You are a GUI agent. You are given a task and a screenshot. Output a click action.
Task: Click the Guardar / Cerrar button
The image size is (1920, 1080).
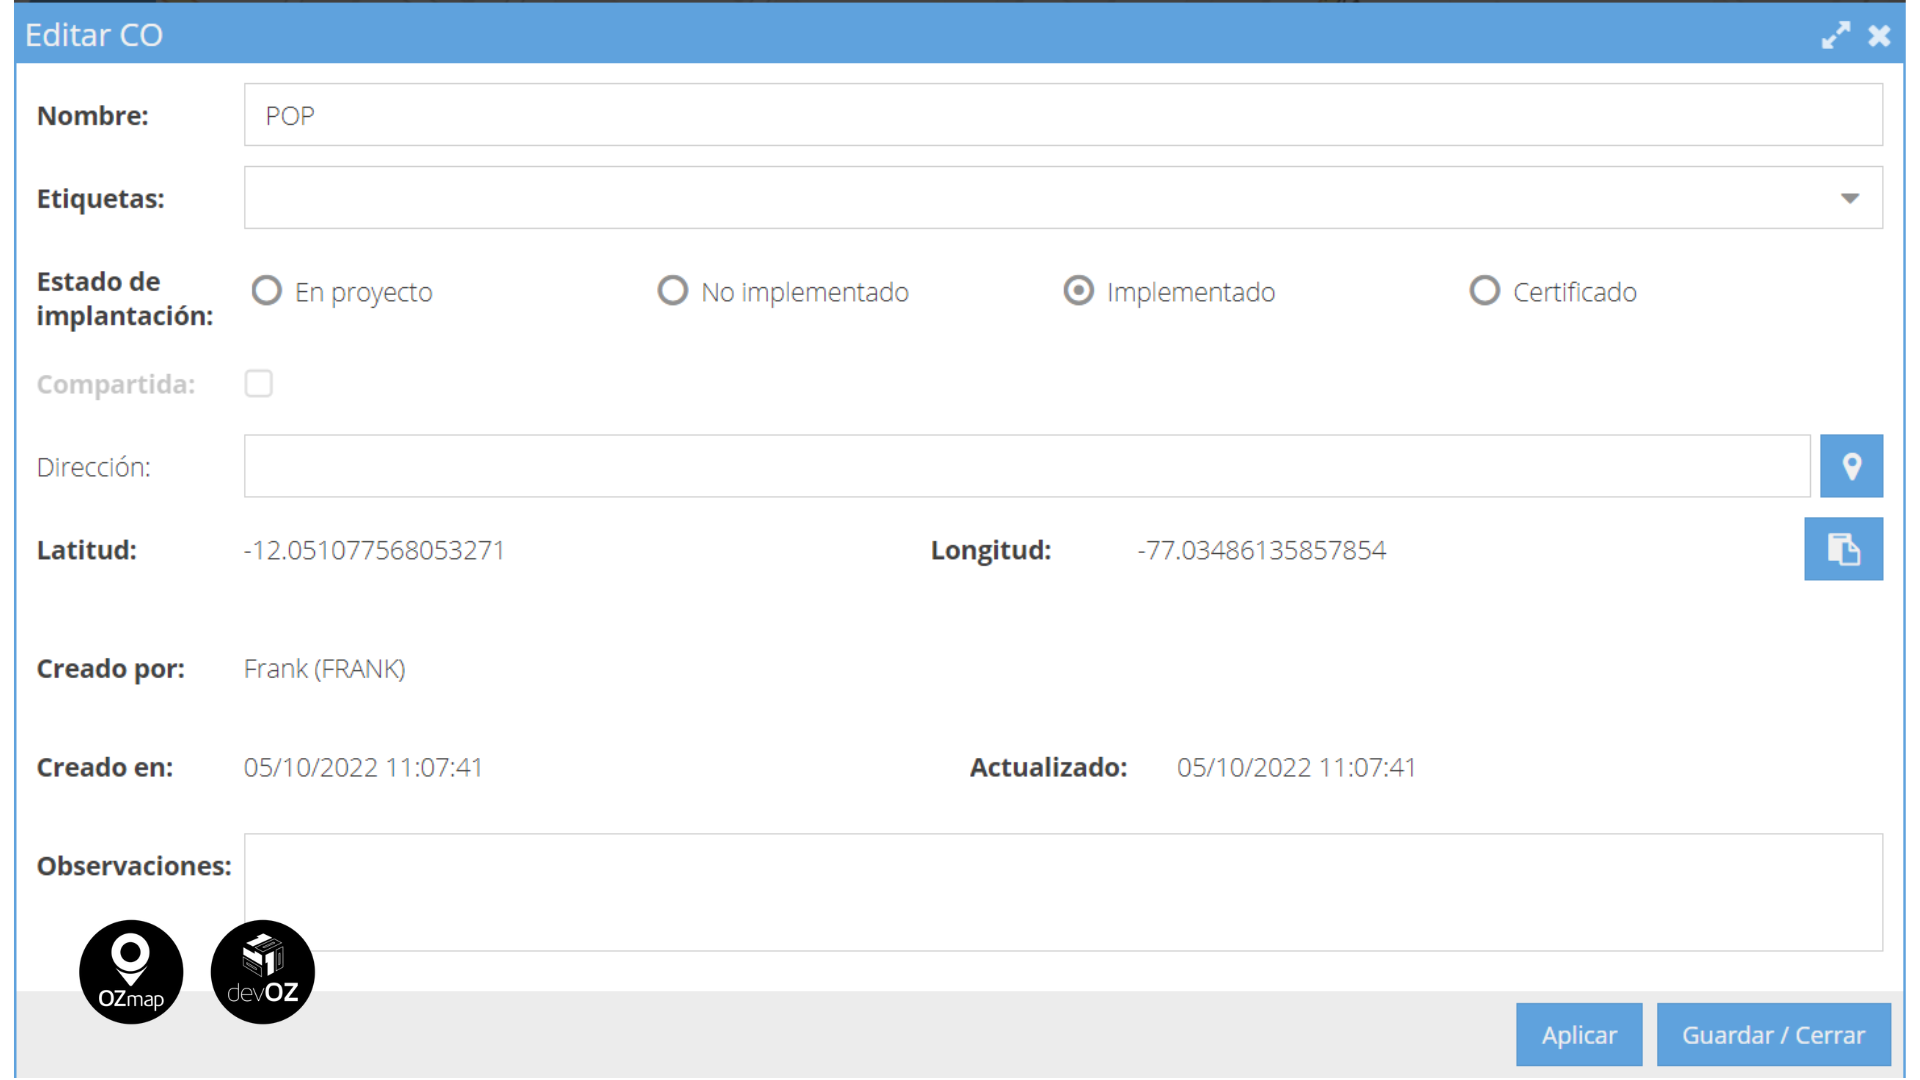point(1773,1035)
